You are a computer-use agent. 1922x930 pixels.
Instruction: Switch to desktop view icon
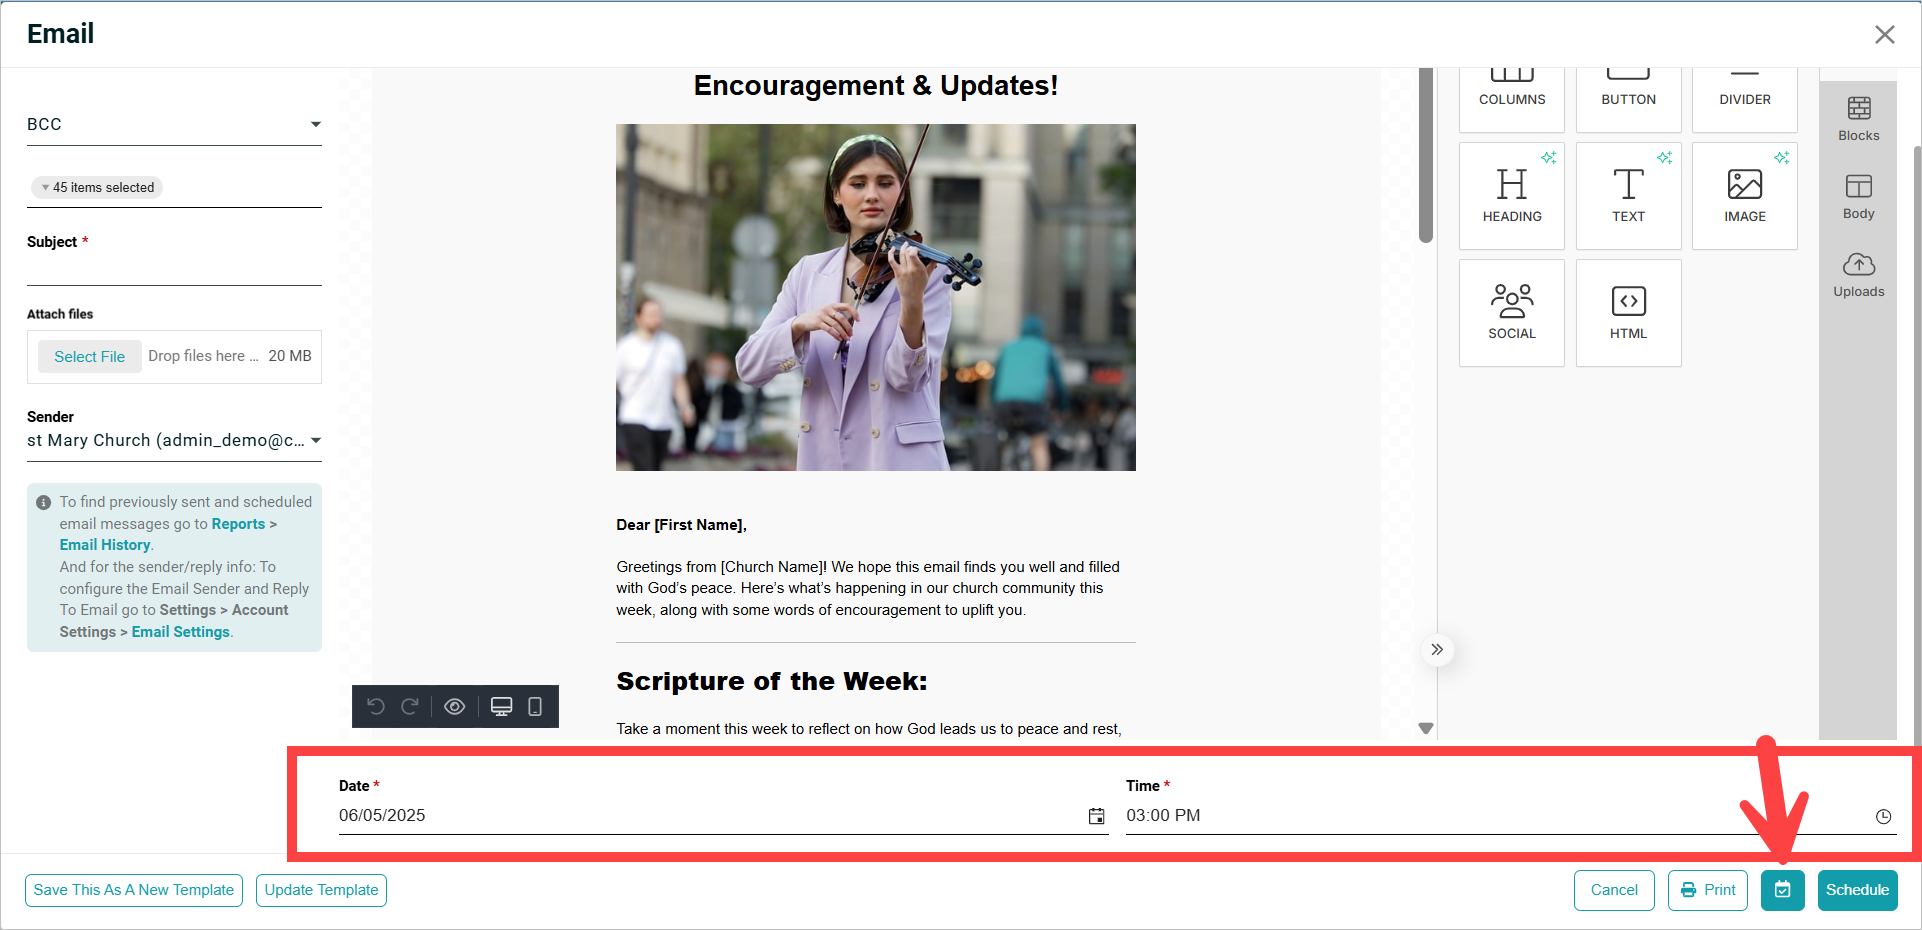[501, 707]
